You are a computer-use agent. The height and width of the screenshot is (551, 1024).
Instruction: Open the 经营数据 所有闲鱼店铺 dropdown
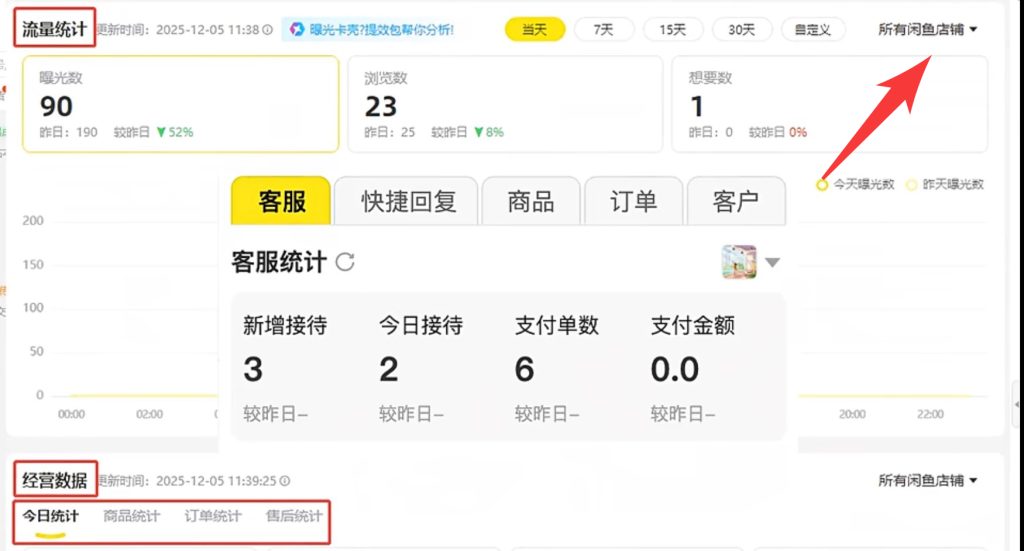927,481
